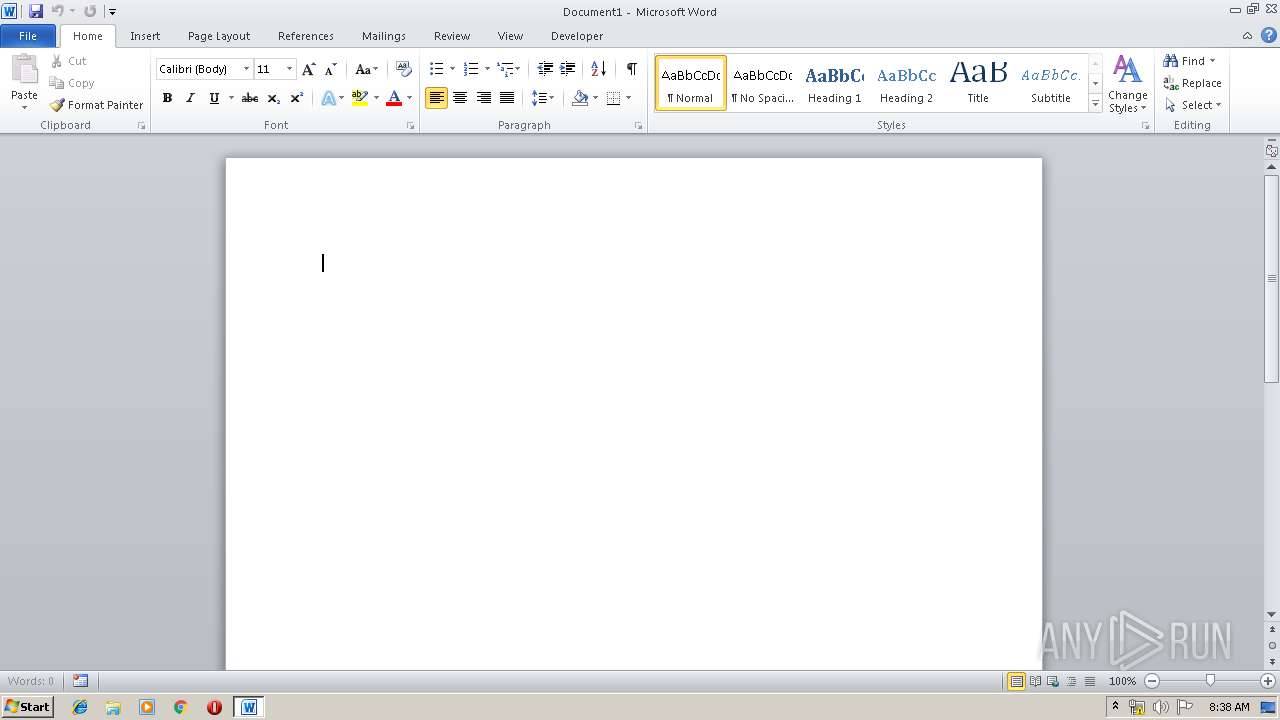
Task: Align text to the right
Action: click(x=484, y=98)
